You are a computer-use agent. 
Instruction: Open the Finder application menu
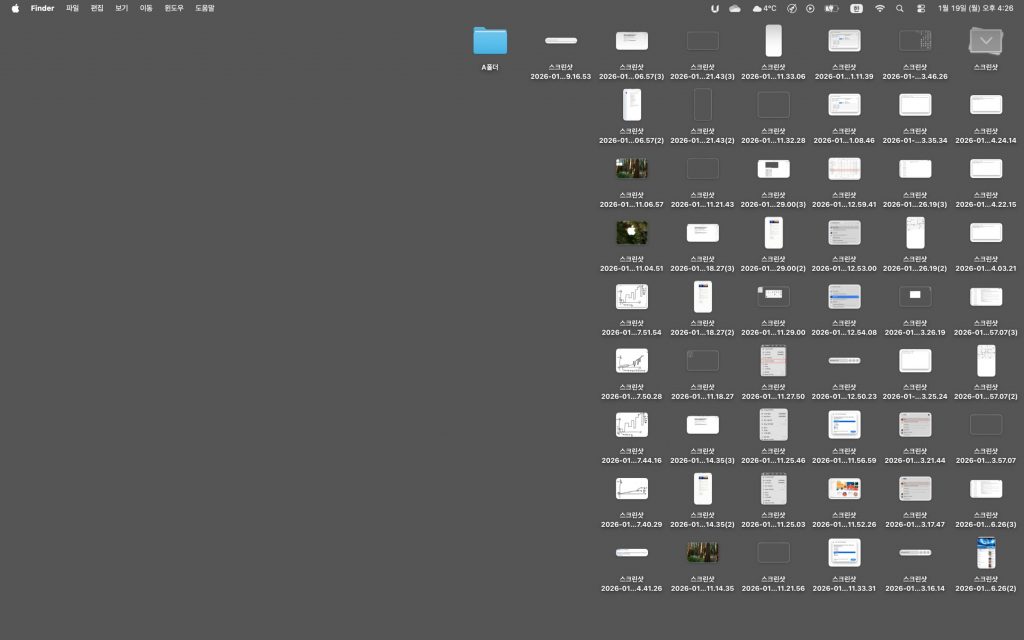[x=42, y=8]
